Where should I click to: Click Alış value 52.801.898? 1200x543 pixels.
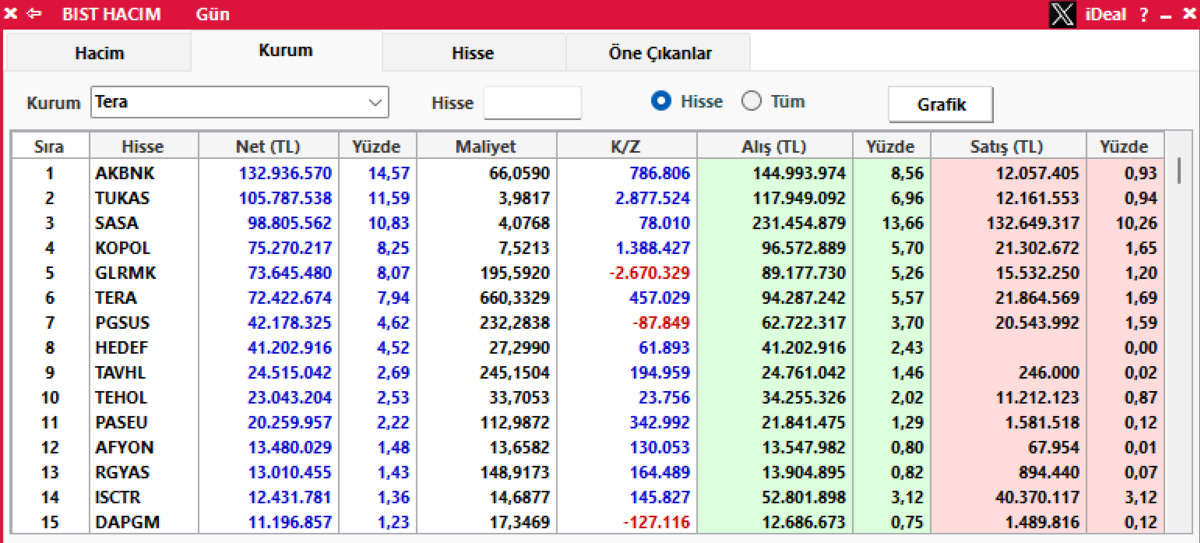click(x=804, y=497)
